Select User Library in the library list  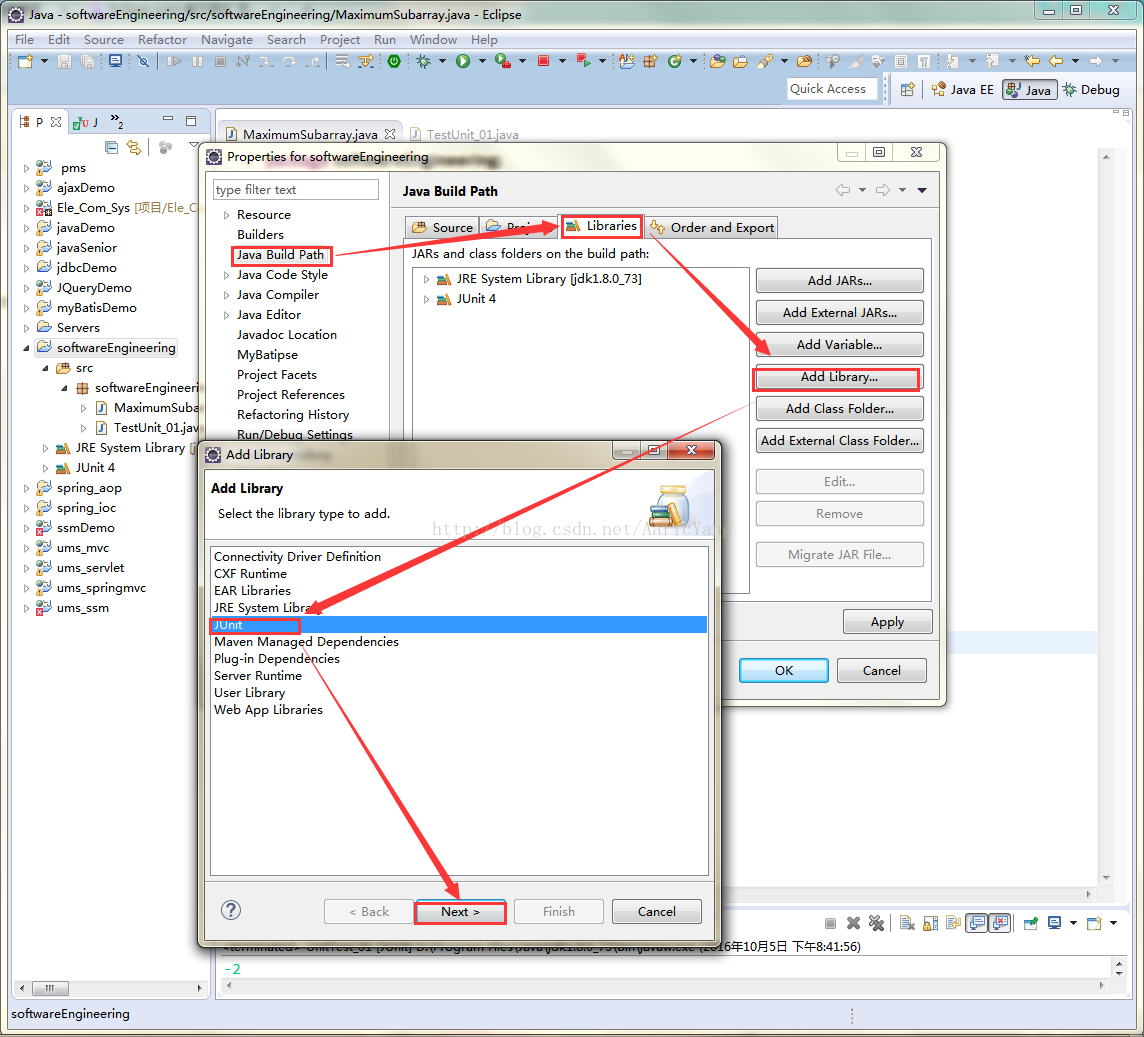[459, 693]
